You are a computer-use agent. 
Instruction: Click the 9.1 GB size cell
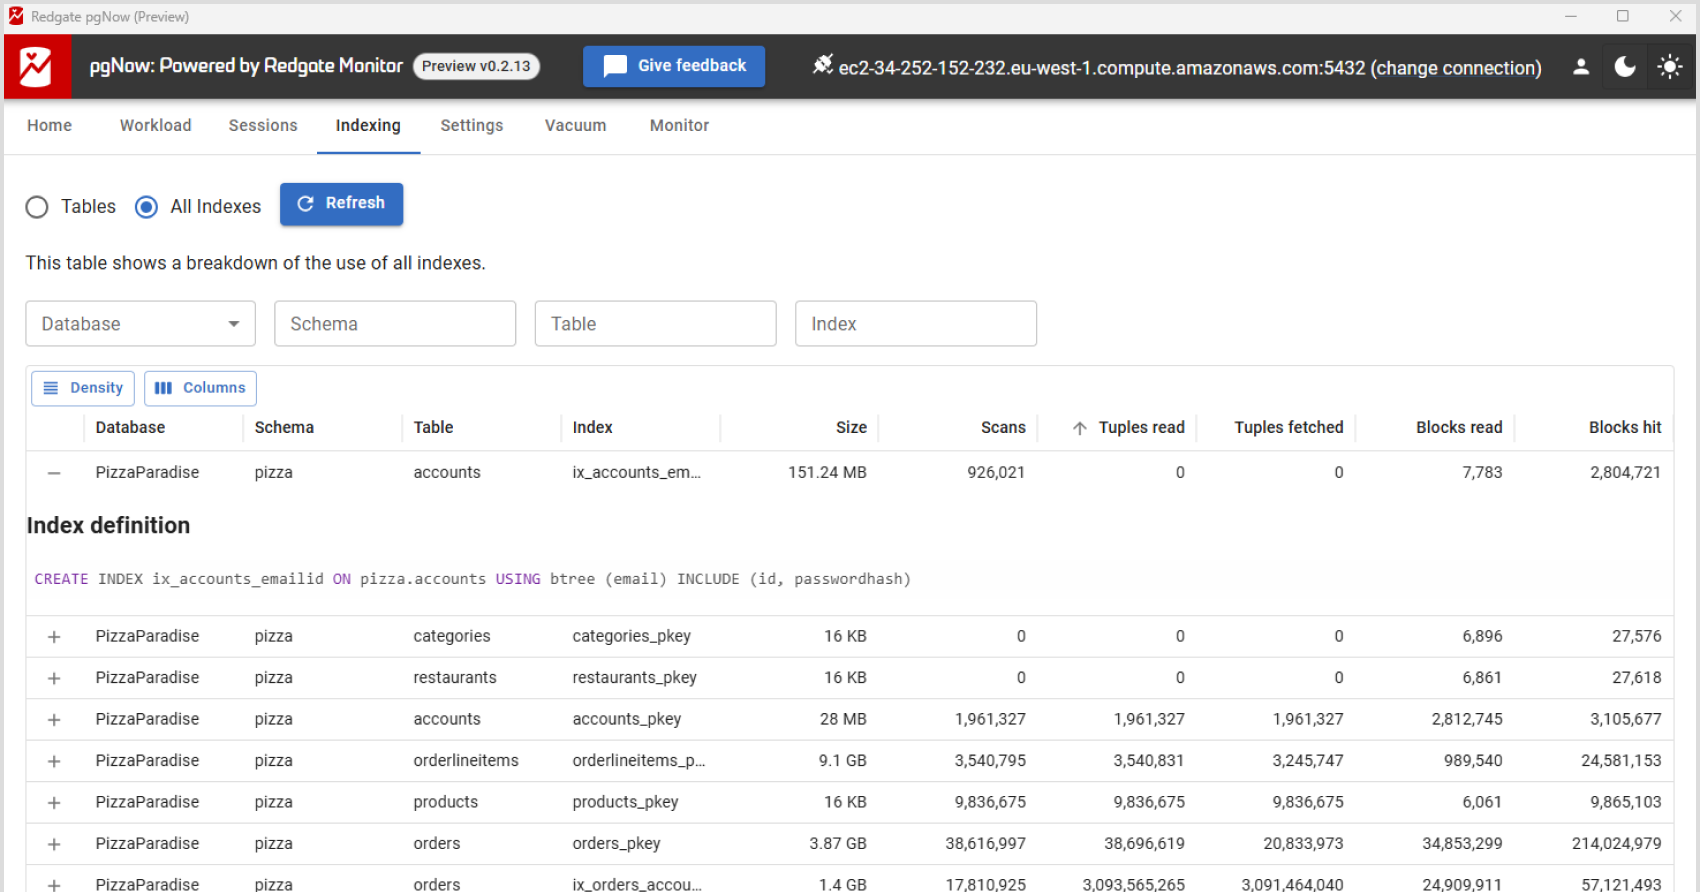[842, 760]
